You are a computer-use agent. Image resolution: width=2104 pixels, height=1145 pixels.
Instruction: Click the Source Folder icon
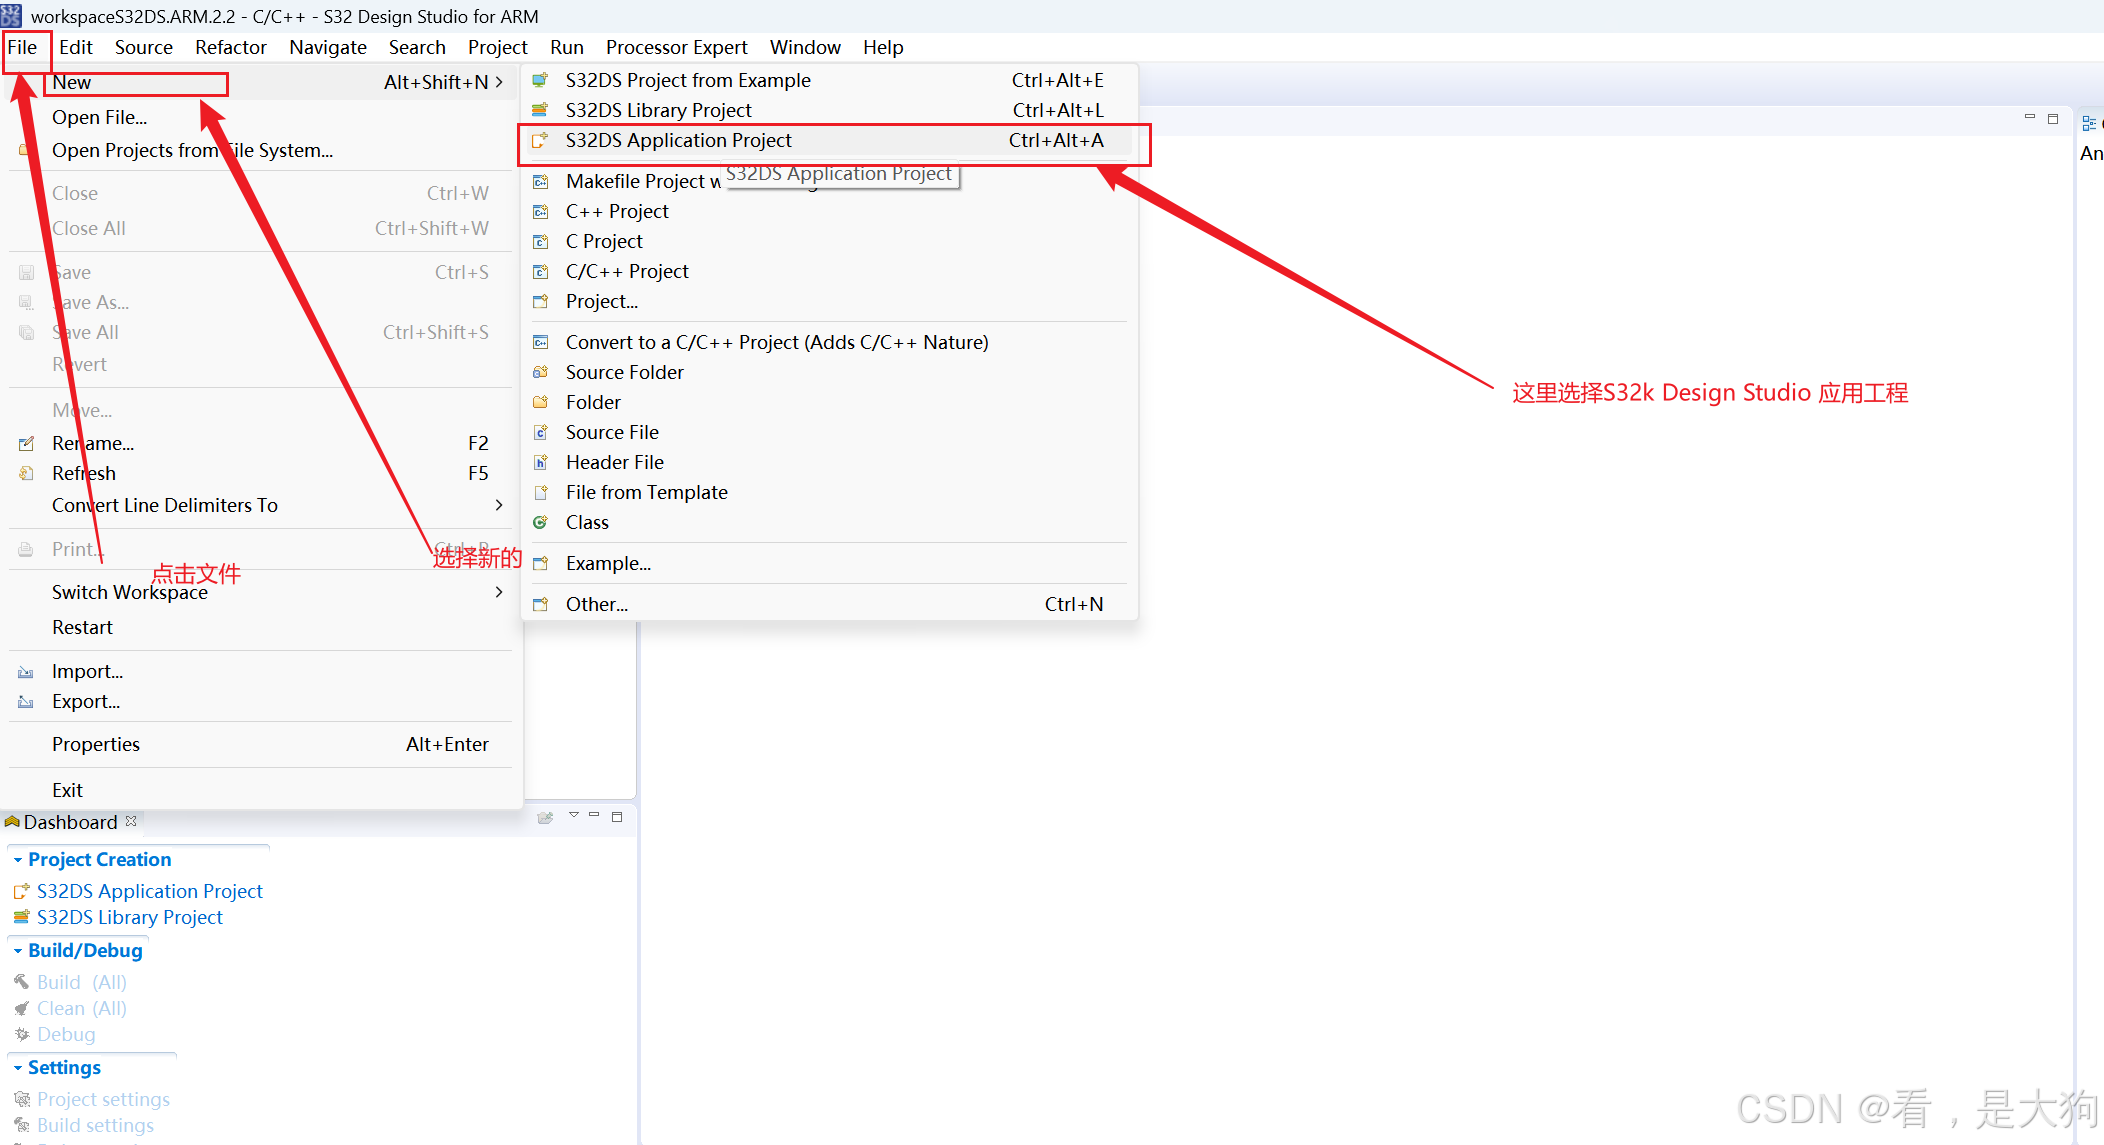point(540,372)
